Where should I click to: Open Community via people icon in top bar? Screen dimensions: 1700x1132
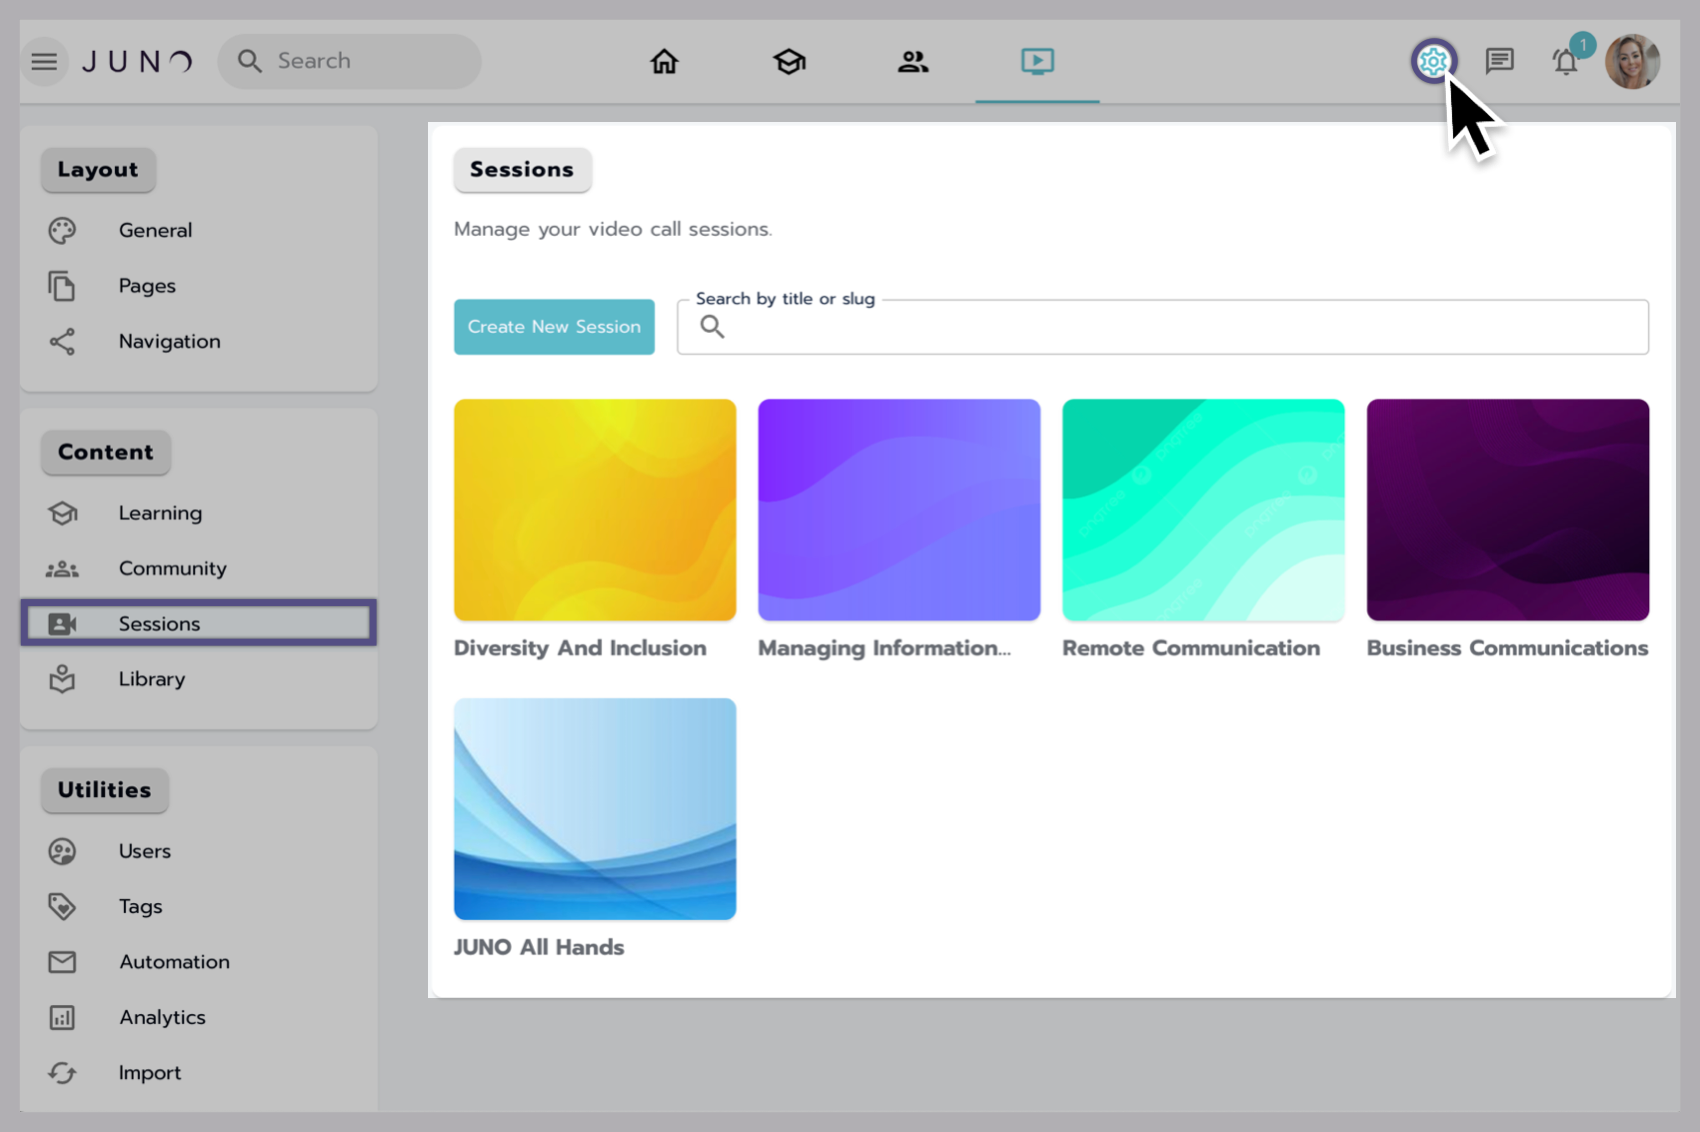click(x=912, y=62)
